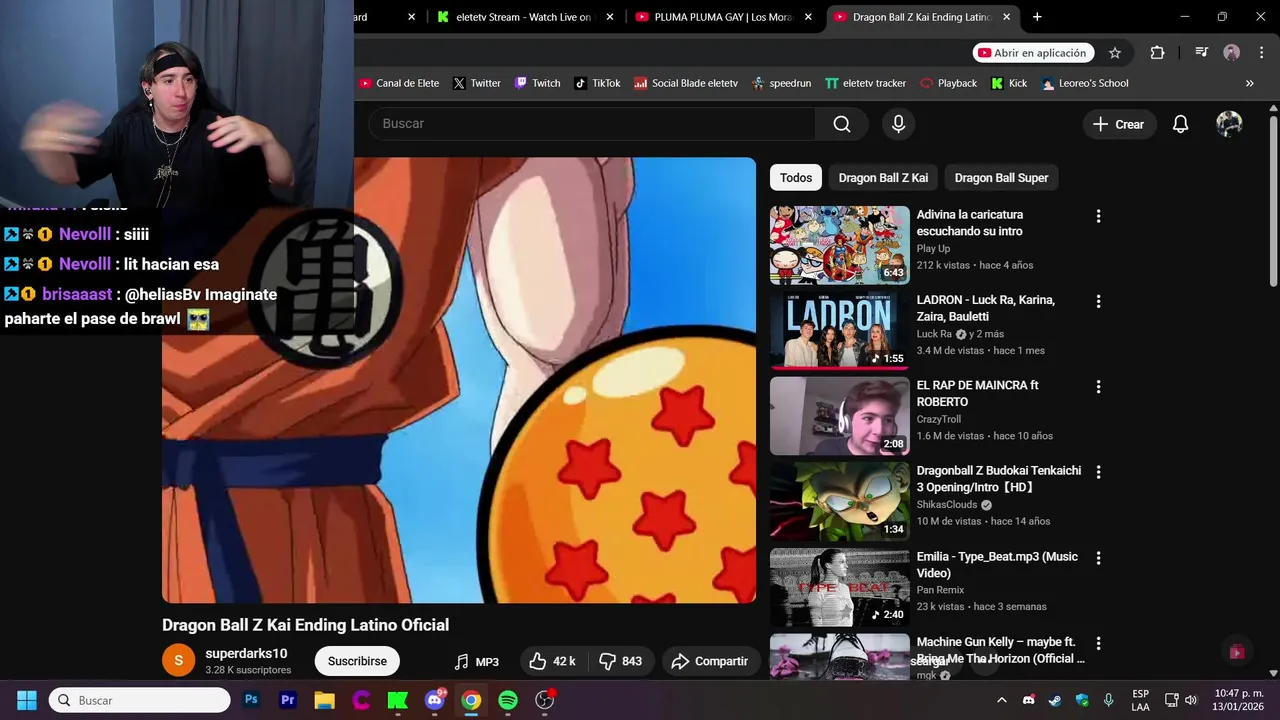Click the MP3 download button
The image size is (1280, 720).
coord(477,661)
